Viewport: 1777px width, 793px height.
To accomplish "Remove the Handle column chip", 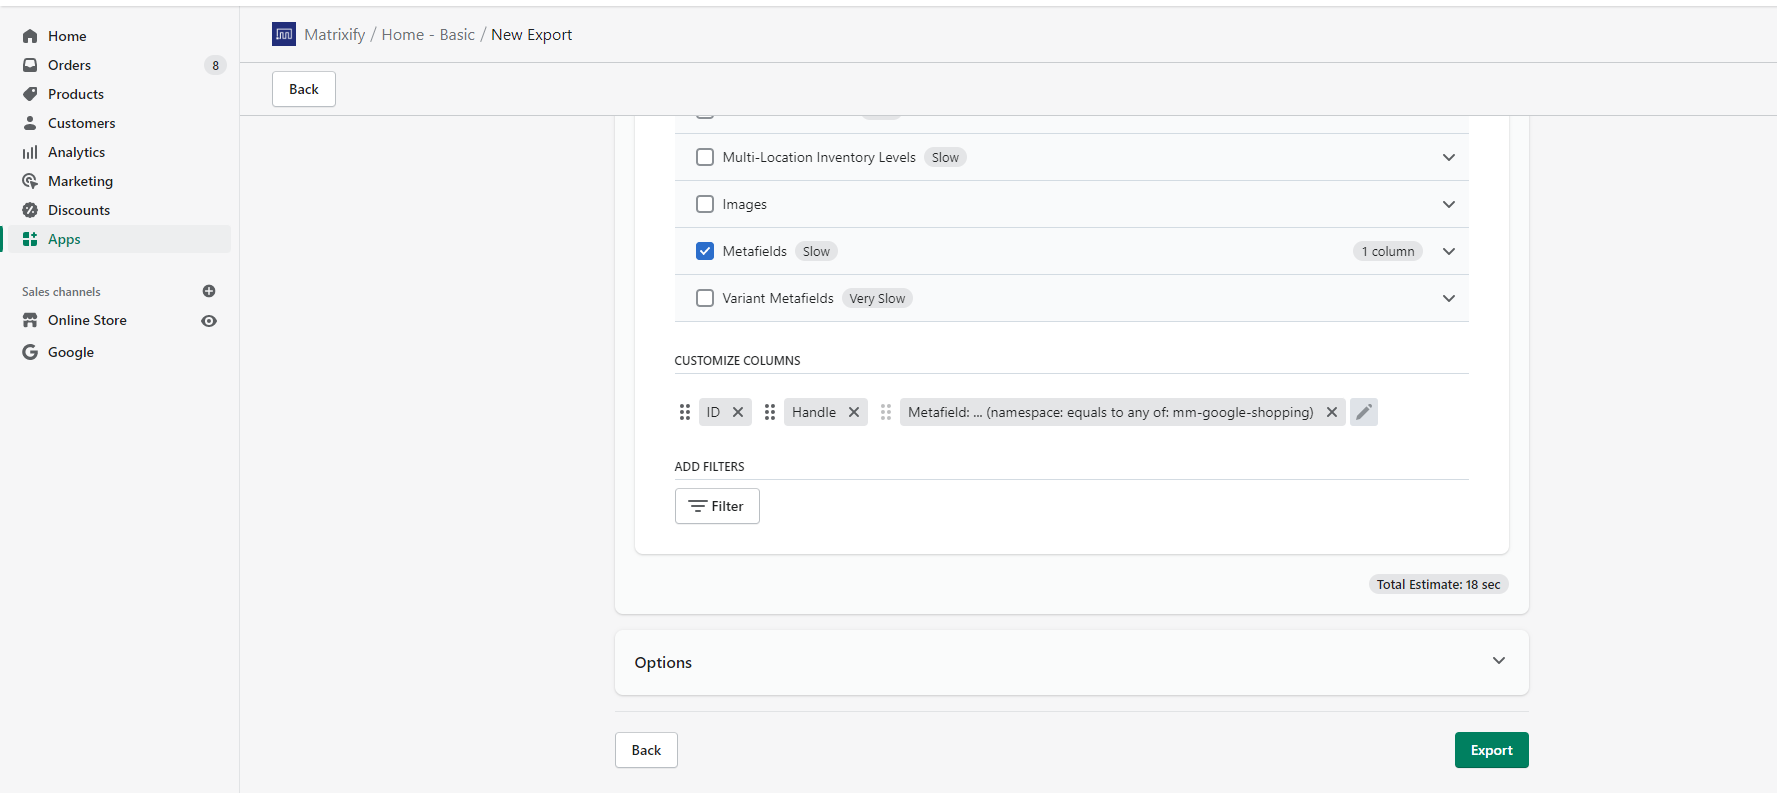I will pos(854,412).
